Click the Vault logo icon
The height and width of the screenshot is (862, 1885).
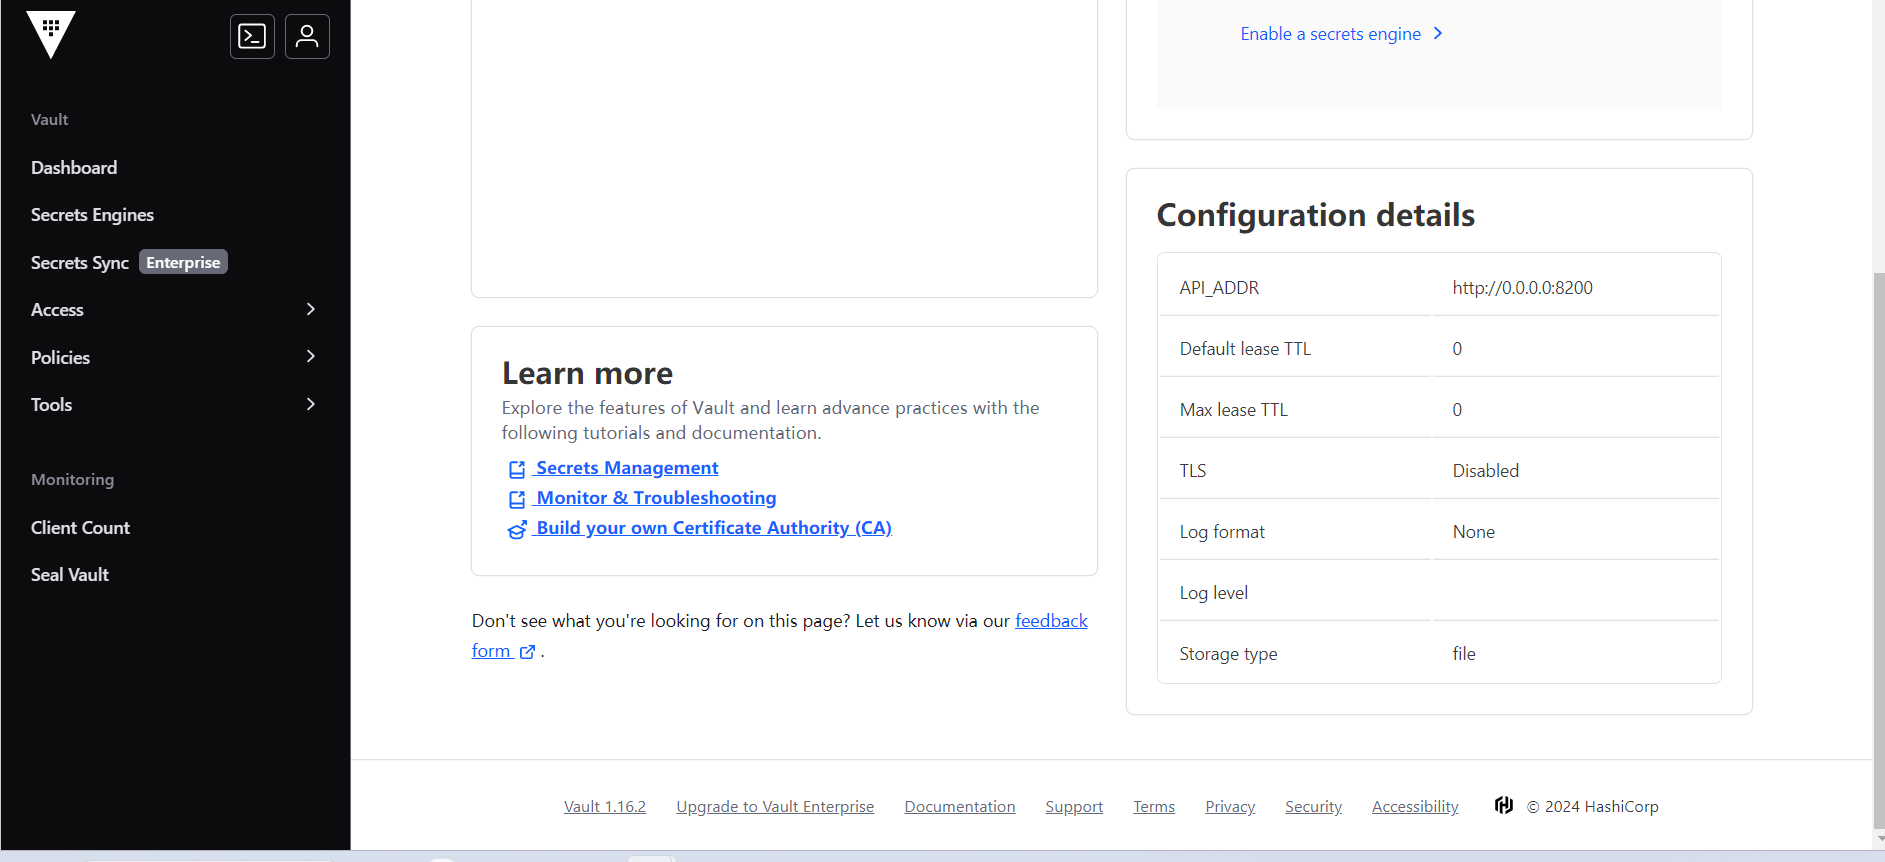(x=51, y=34)
